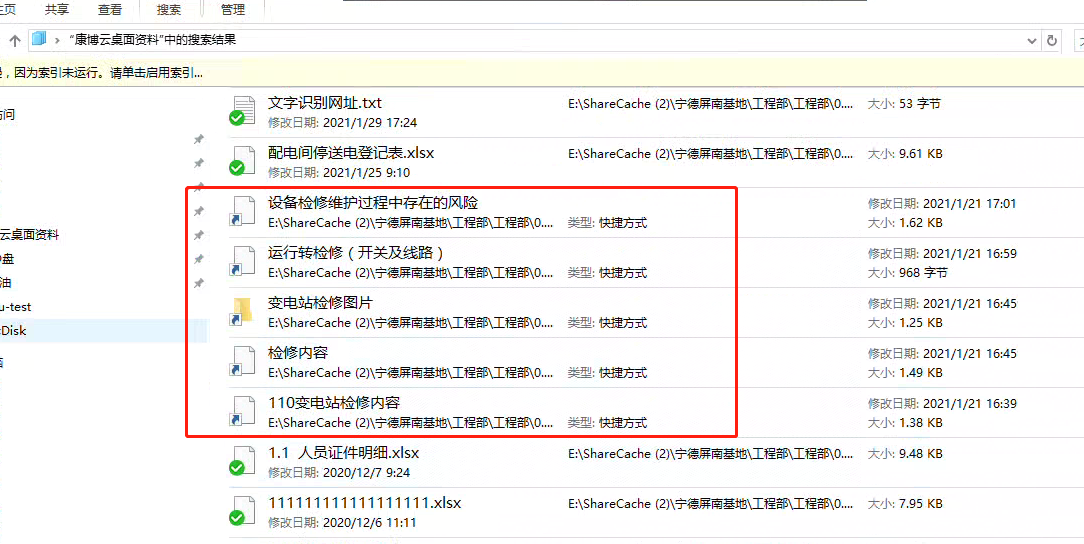Select the 1111111111111111.xlsx file name
The height and width of the screenshot is (544, 1084).
click(364, 503)
